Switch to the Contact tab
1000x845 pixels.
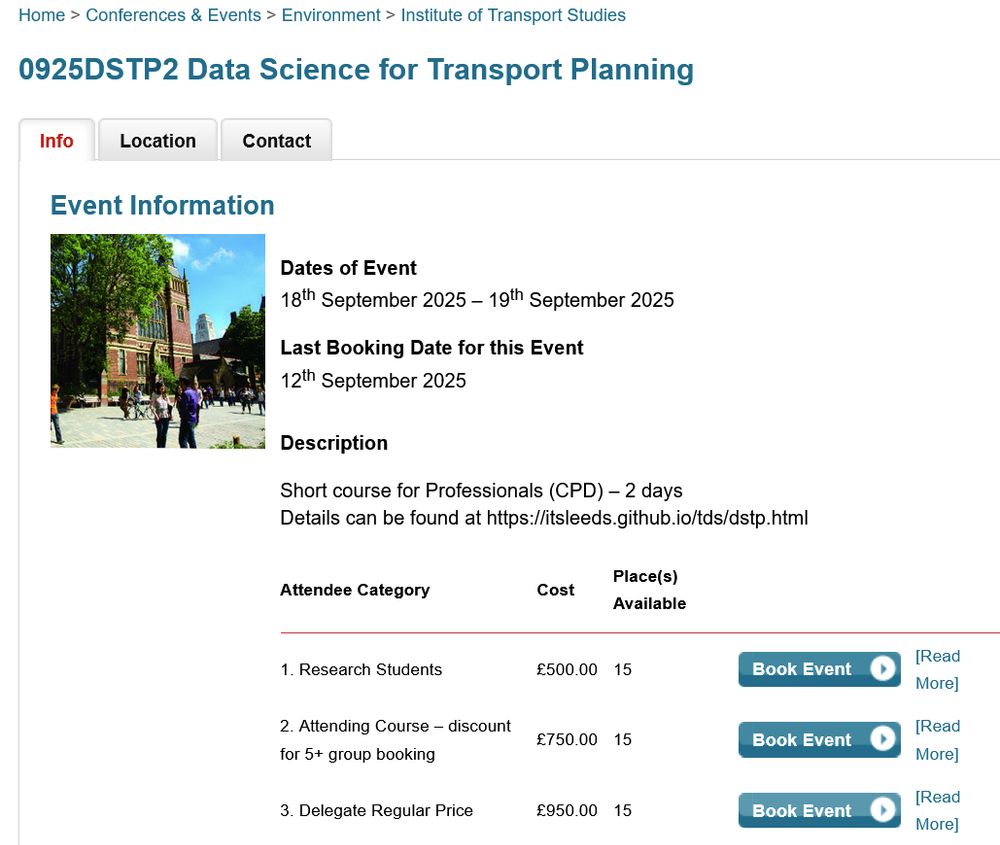pyautogui.click(x=276, y=140)
